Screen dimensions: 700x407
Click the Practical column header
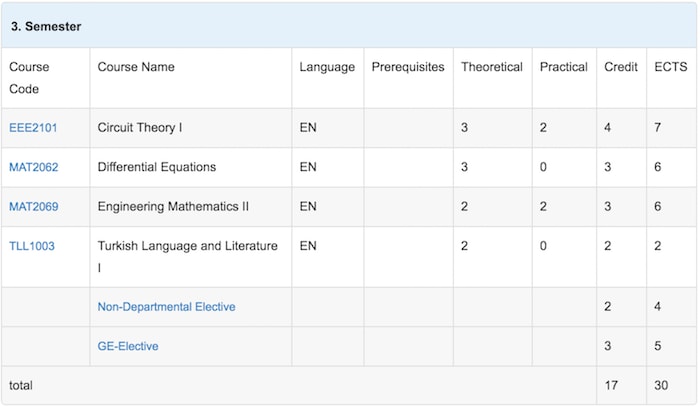(x=563, y=67)
